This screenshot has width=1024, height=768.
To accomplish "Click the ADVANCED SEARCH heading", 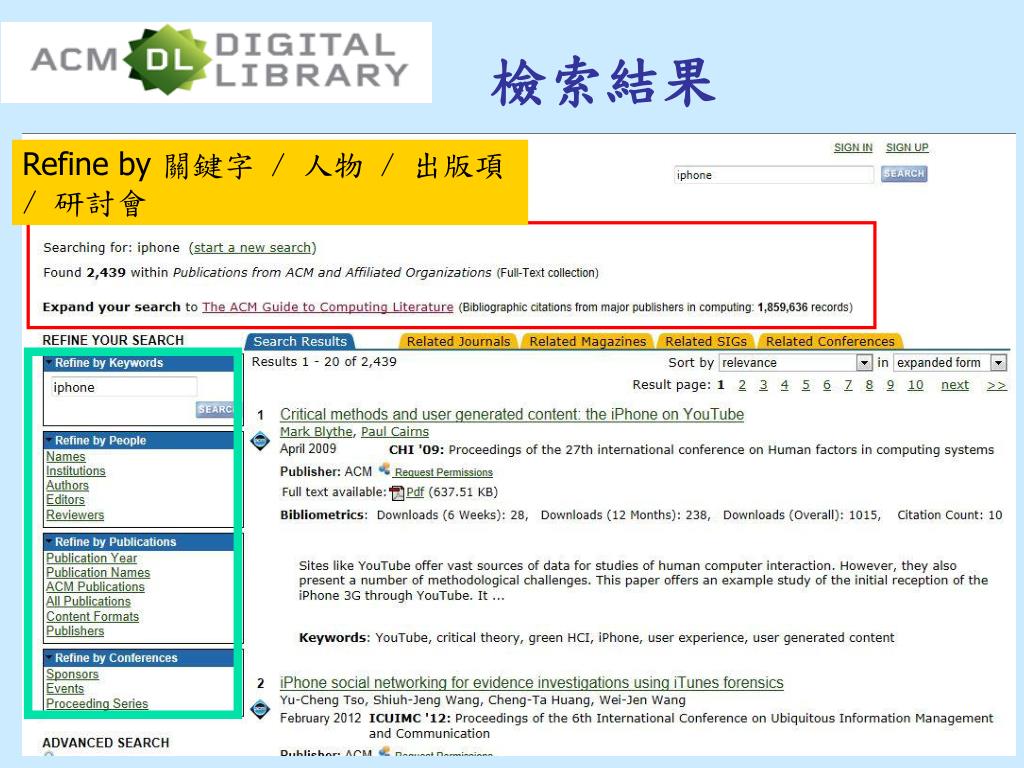I will pyautogui.click(x=106, y=743).
